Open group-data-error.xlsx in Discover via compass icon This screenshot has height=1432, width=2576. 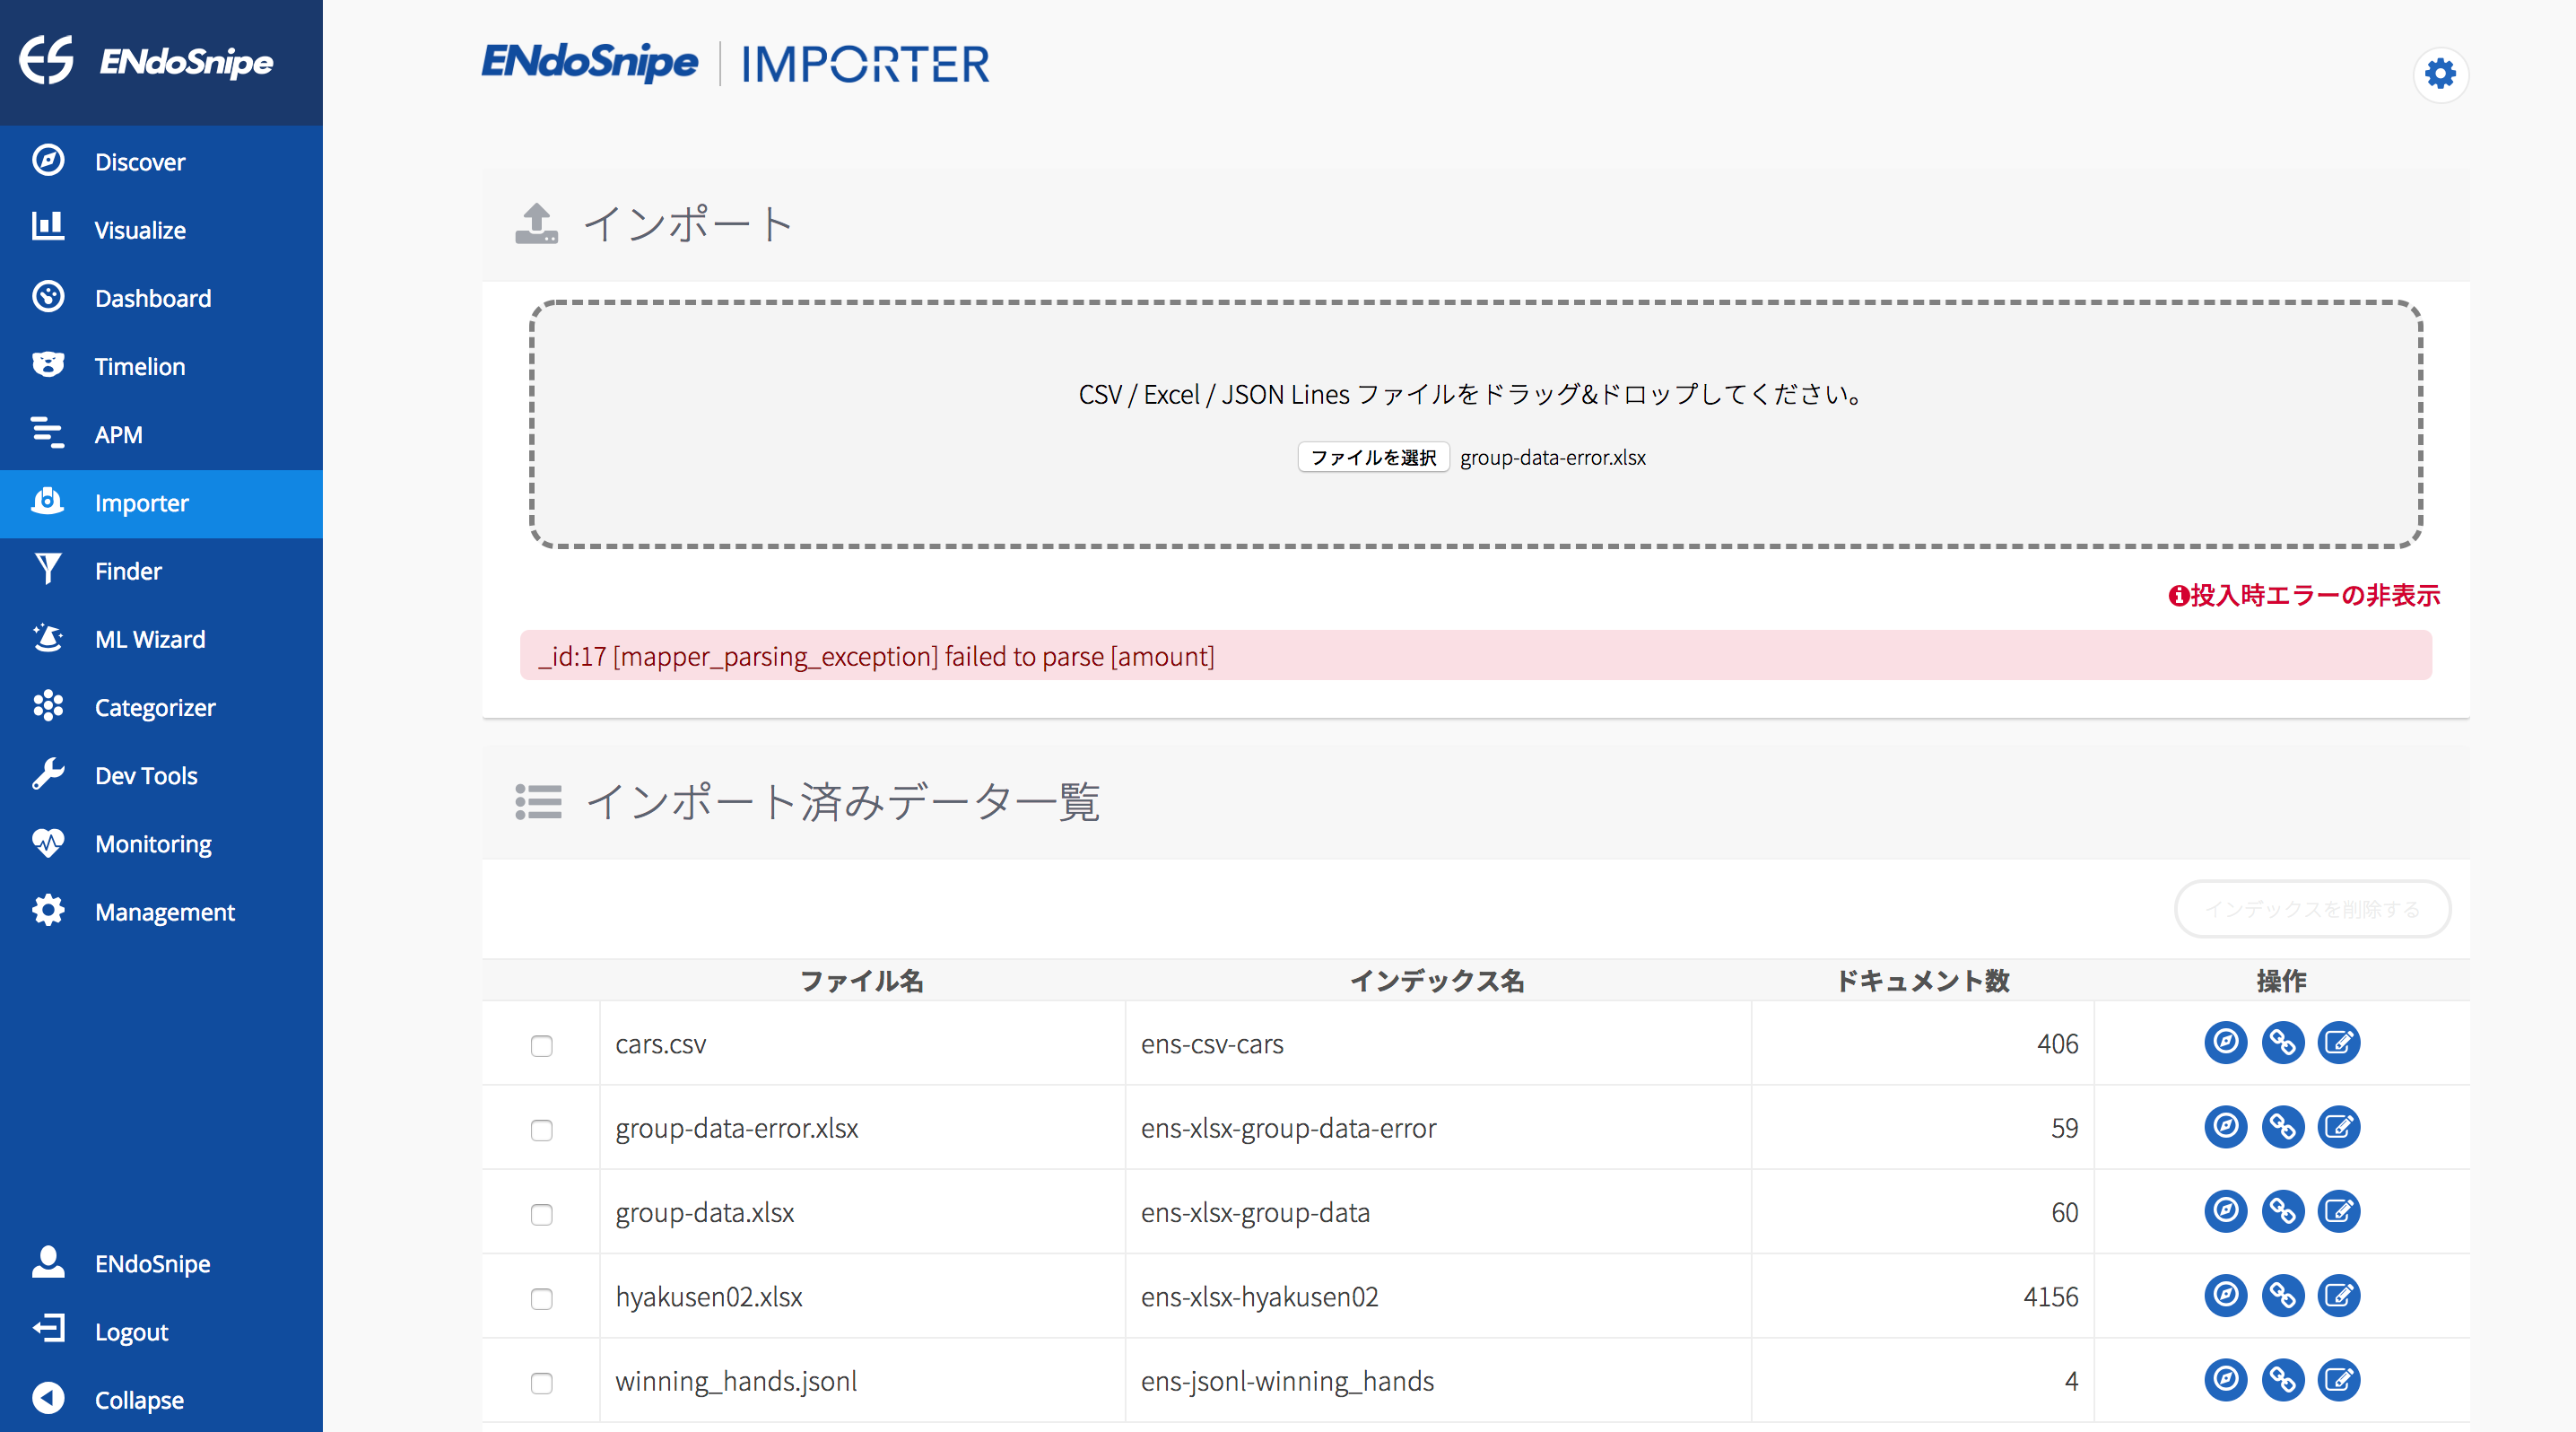(x=2225, y=1127)
